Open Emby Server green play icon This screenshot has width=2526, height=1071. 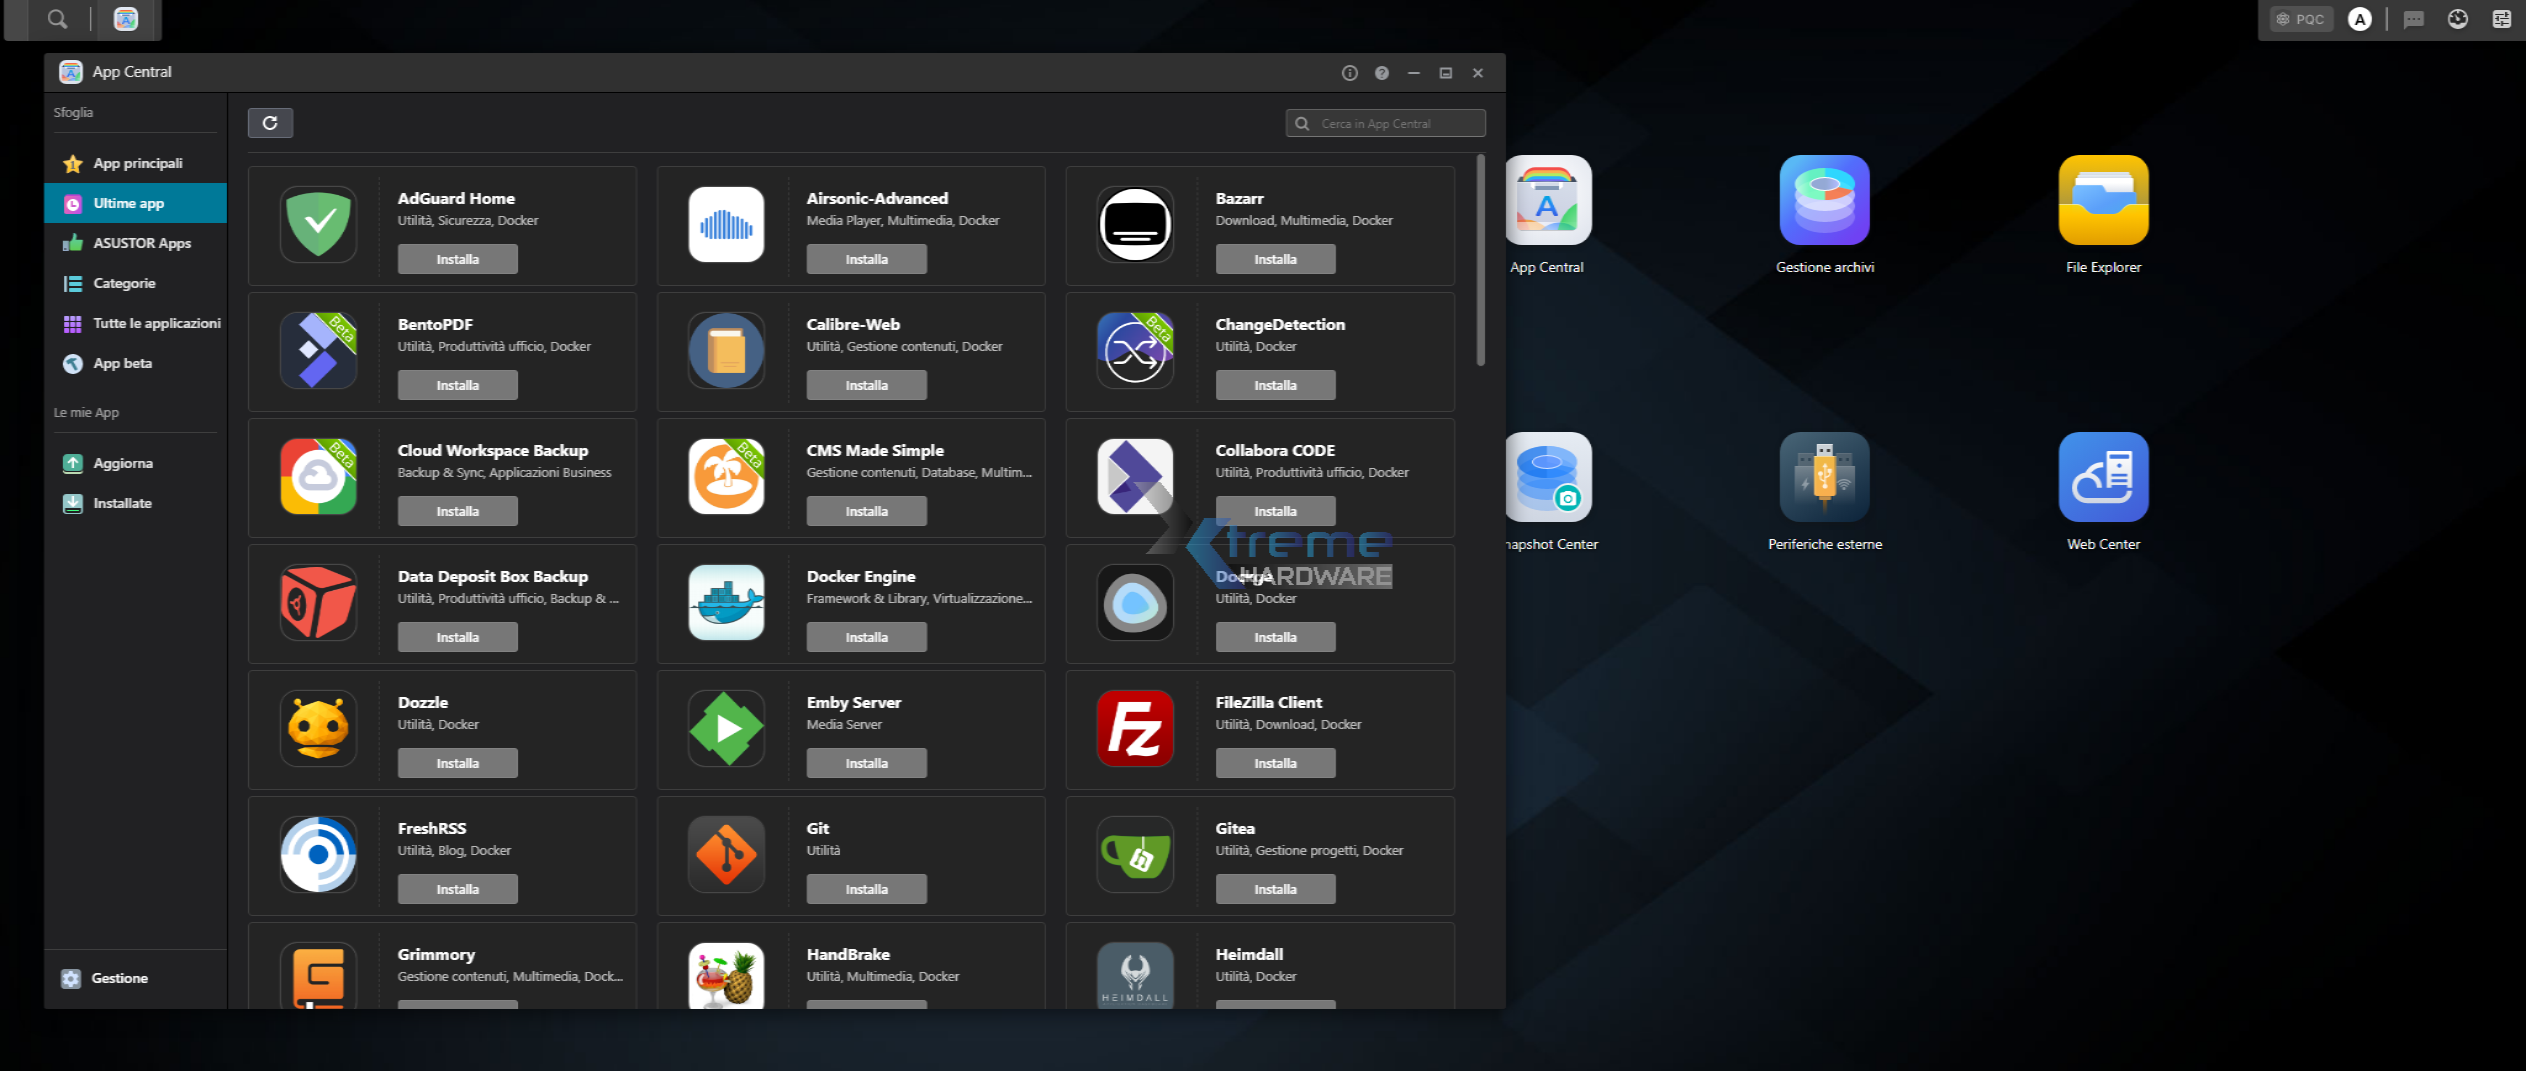[x=727, y=728]
